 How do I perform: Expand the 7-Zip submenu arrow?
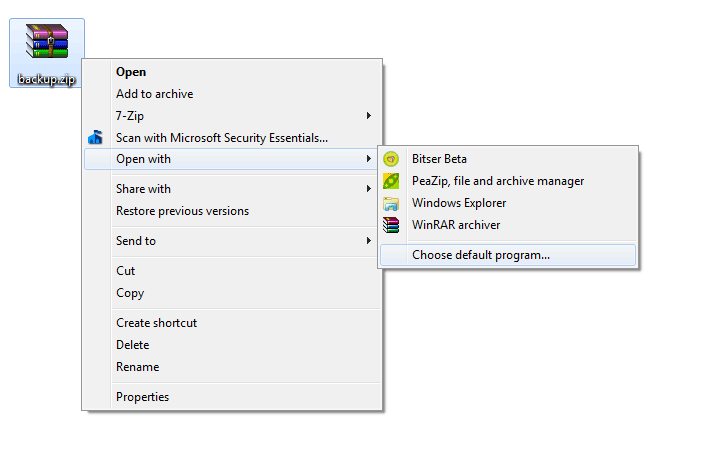click(x=369, y=116)
